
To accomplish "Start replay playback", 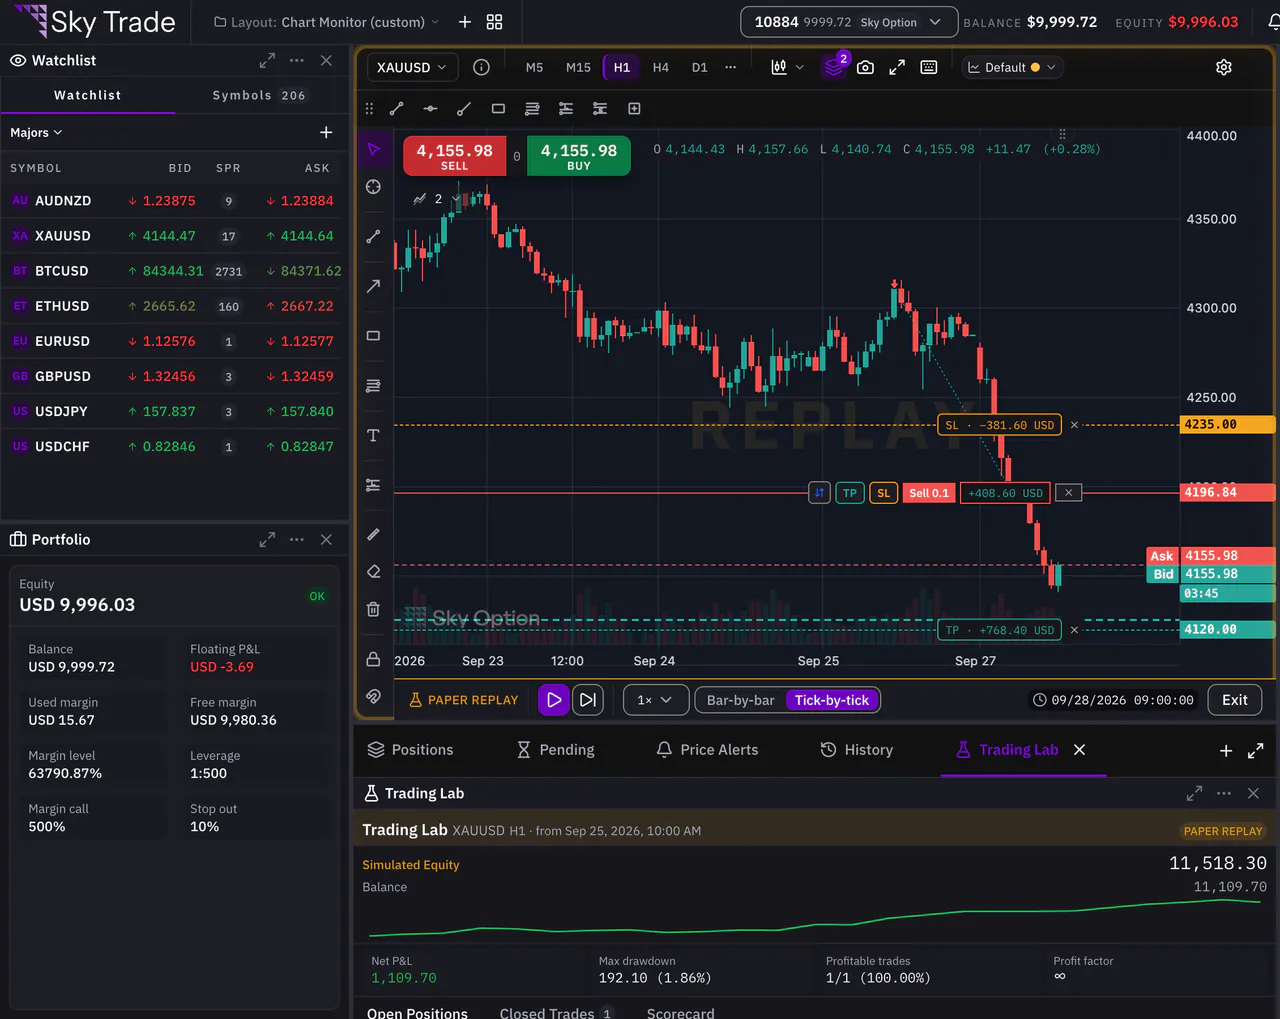I will coord(554,700).
